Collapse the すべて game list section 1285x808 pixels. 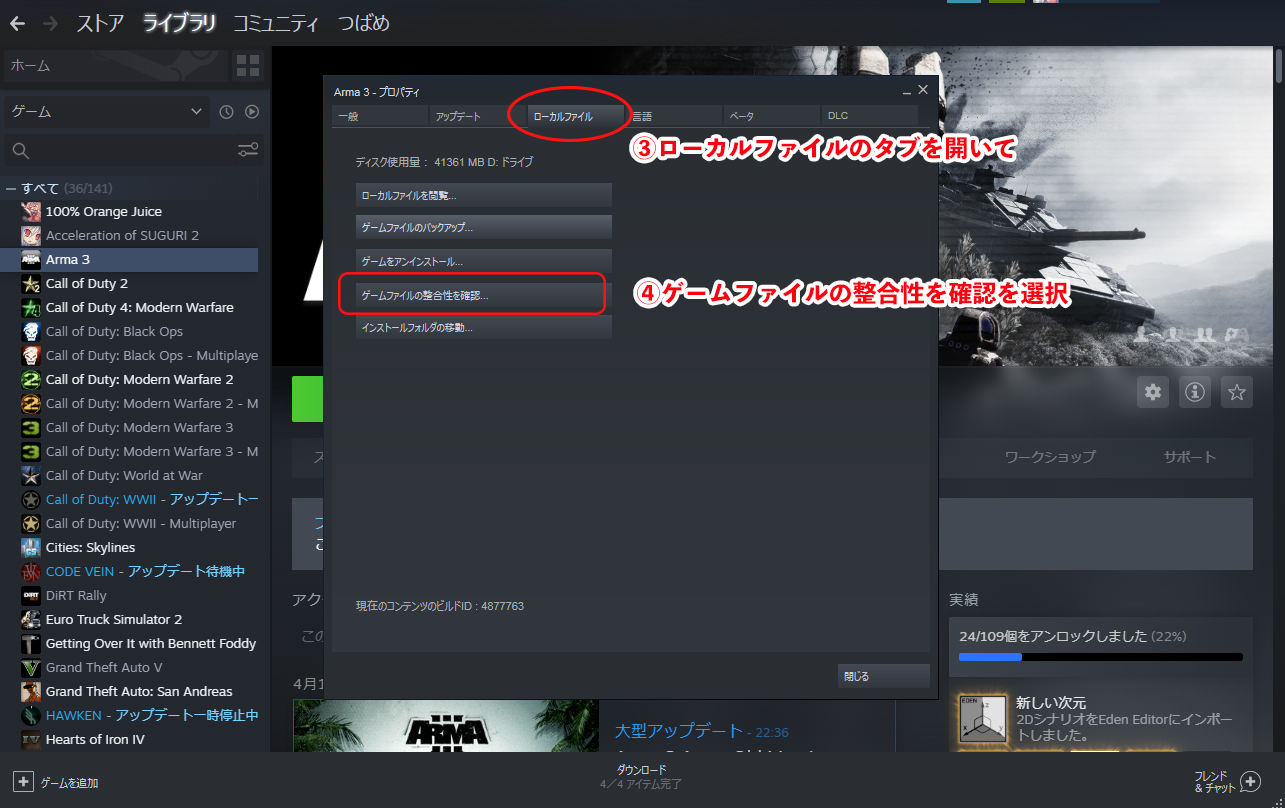coord(12,188)
